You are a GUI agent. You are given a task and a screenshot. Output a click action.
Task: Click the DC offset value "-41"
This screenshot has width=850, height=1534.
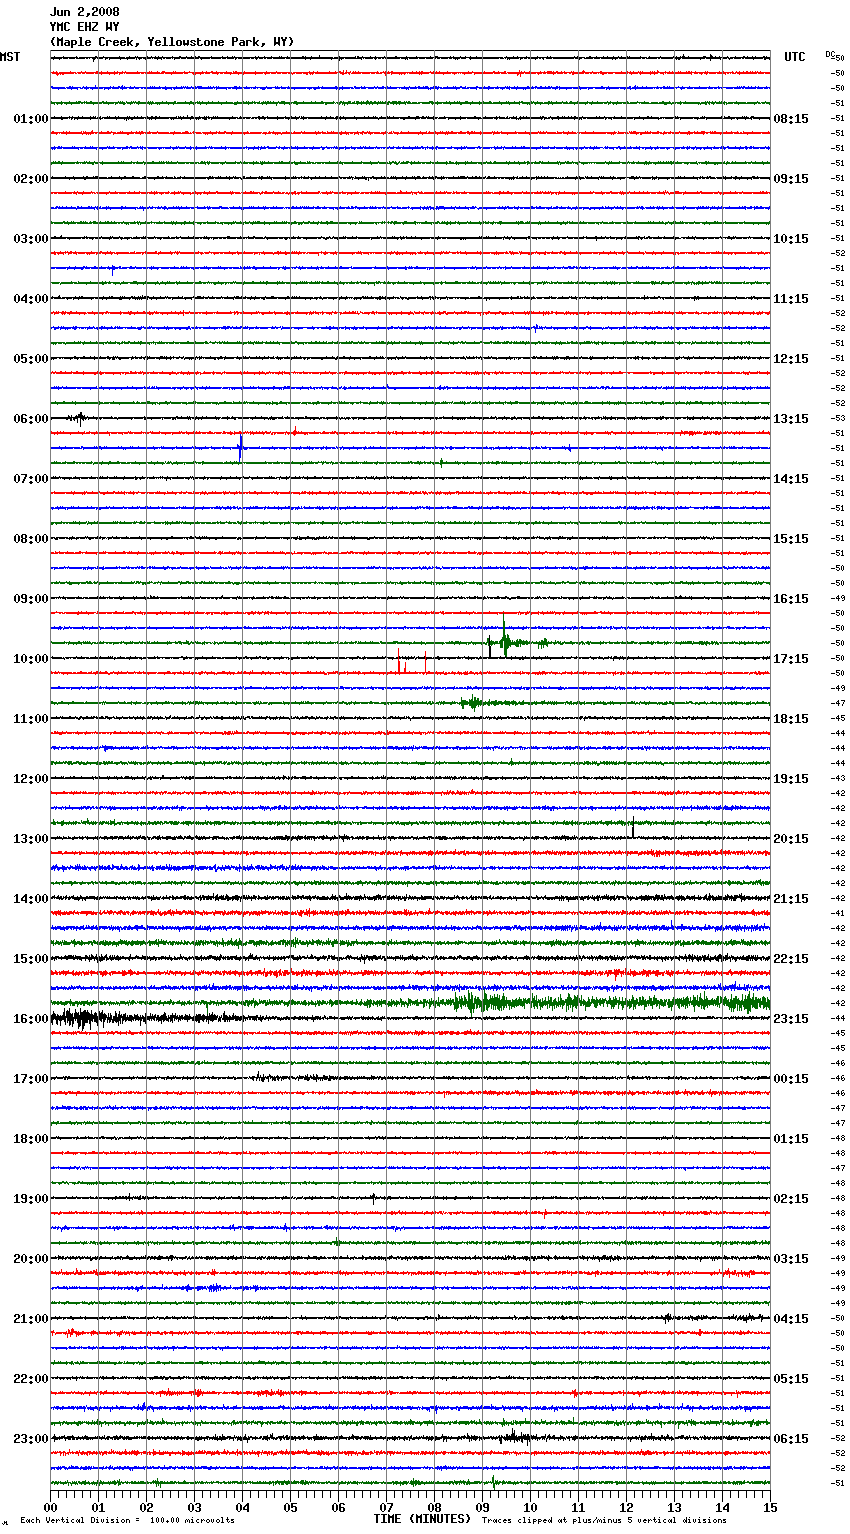(838, 914)
